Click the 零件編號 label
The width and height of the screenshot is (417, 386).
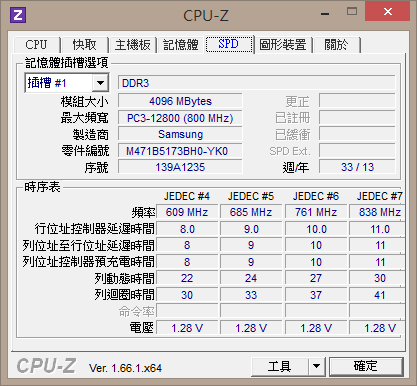85,151
